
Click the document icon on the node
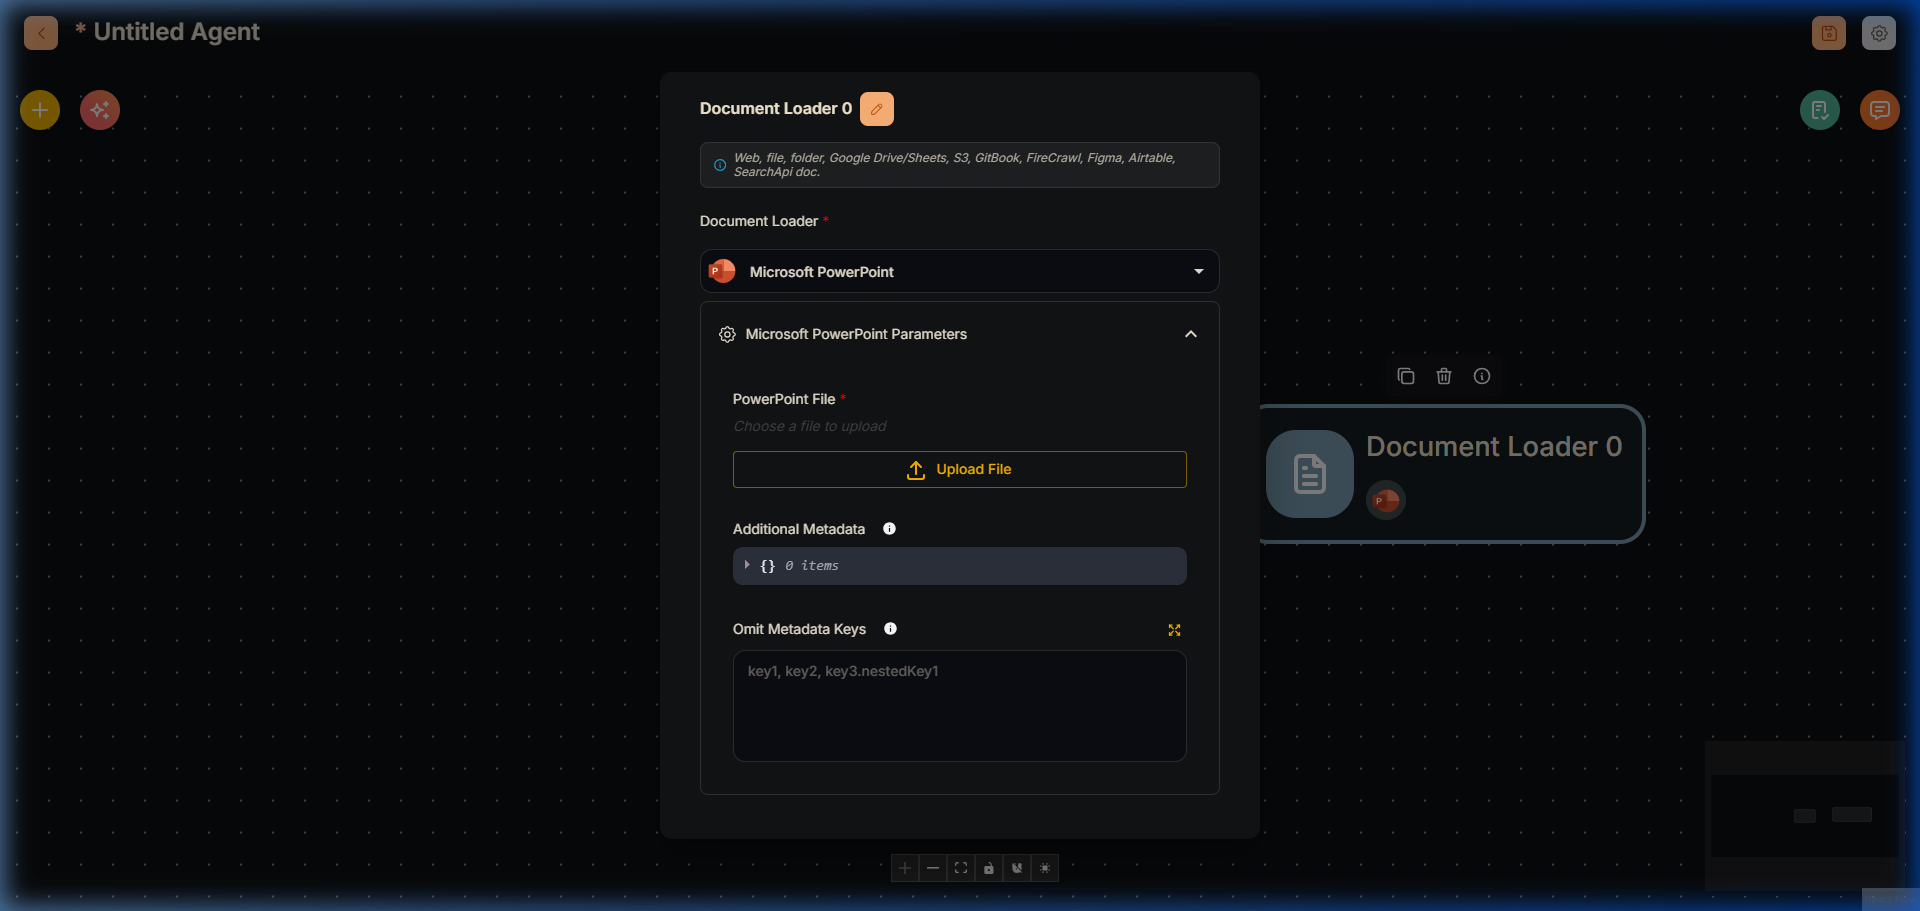1310,474
